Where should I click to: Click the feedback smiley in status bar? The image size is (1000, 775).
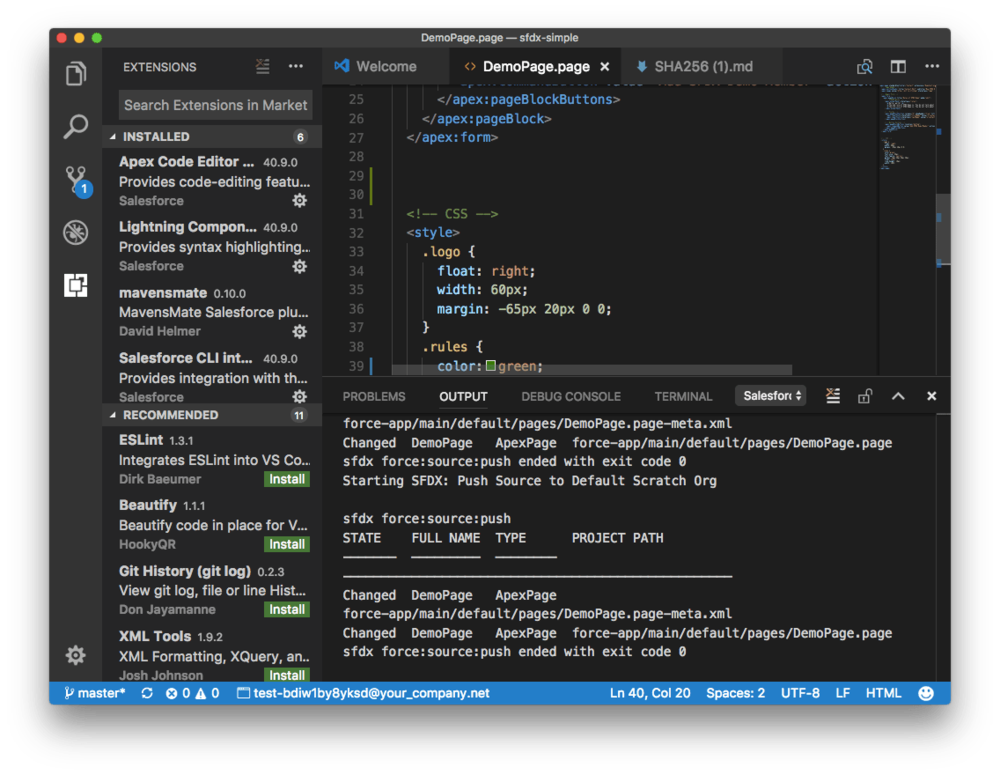point(925,693)
